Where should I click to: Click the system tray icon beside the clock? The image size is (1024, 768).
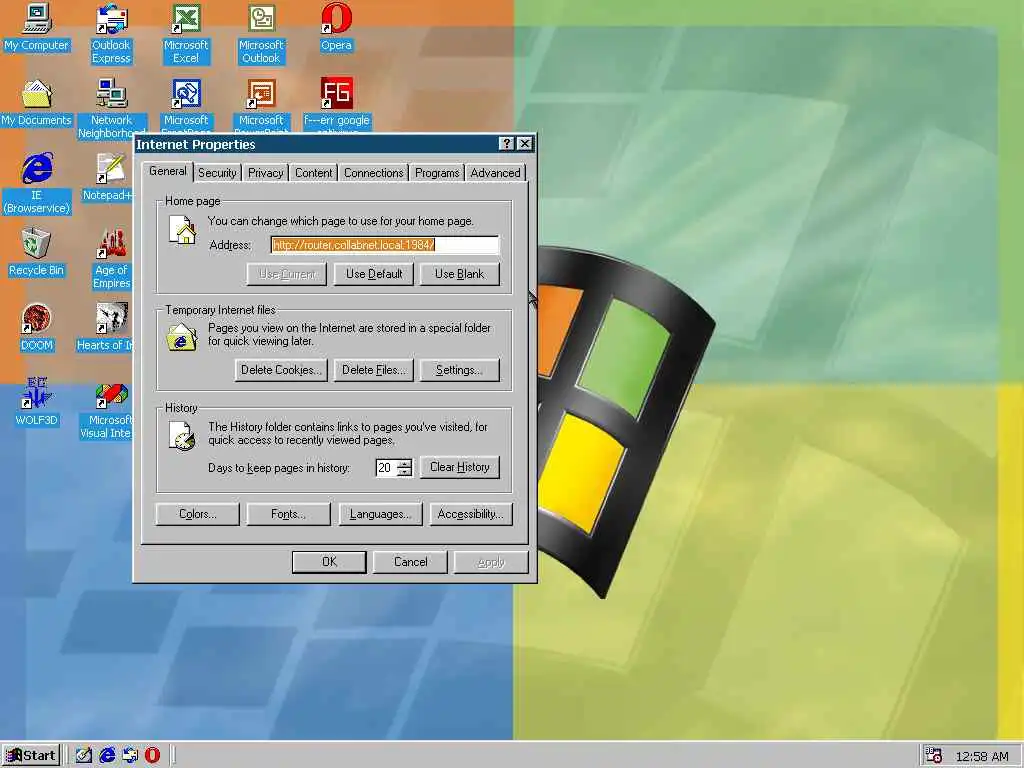pyautogui.click(x=934, y=756)
